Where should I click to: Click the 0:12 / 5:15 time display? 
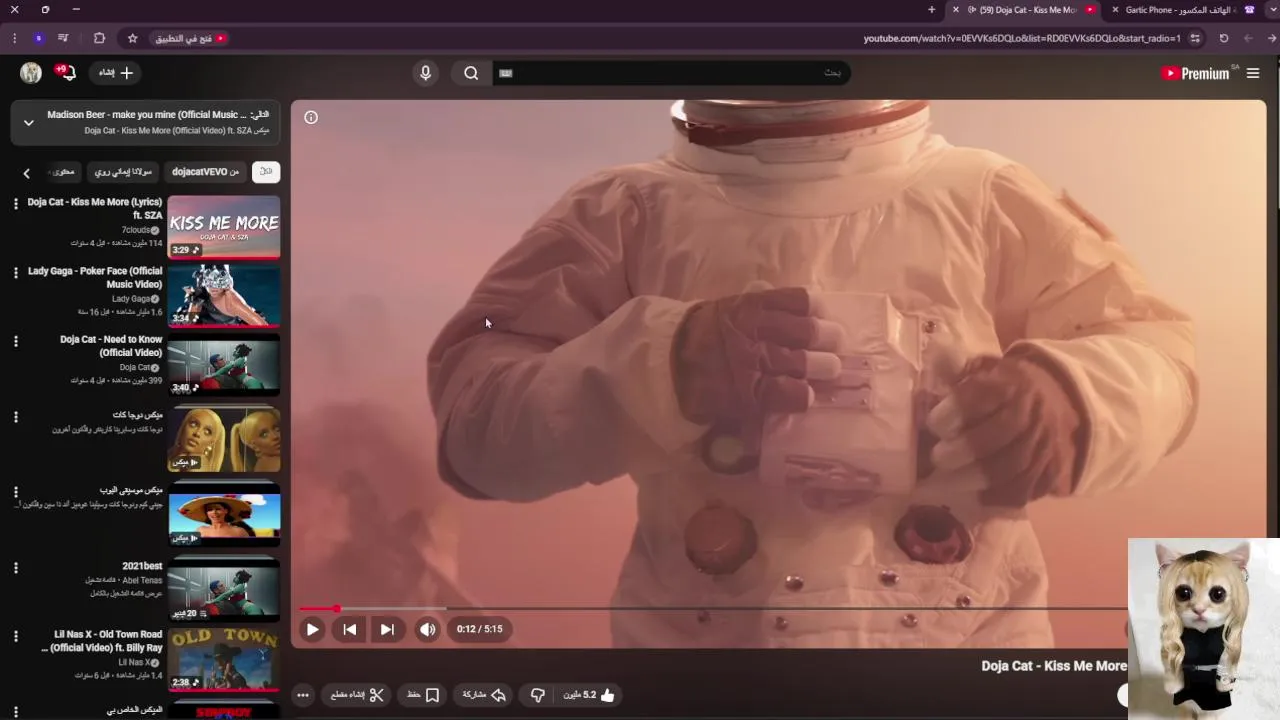point(479,629)
